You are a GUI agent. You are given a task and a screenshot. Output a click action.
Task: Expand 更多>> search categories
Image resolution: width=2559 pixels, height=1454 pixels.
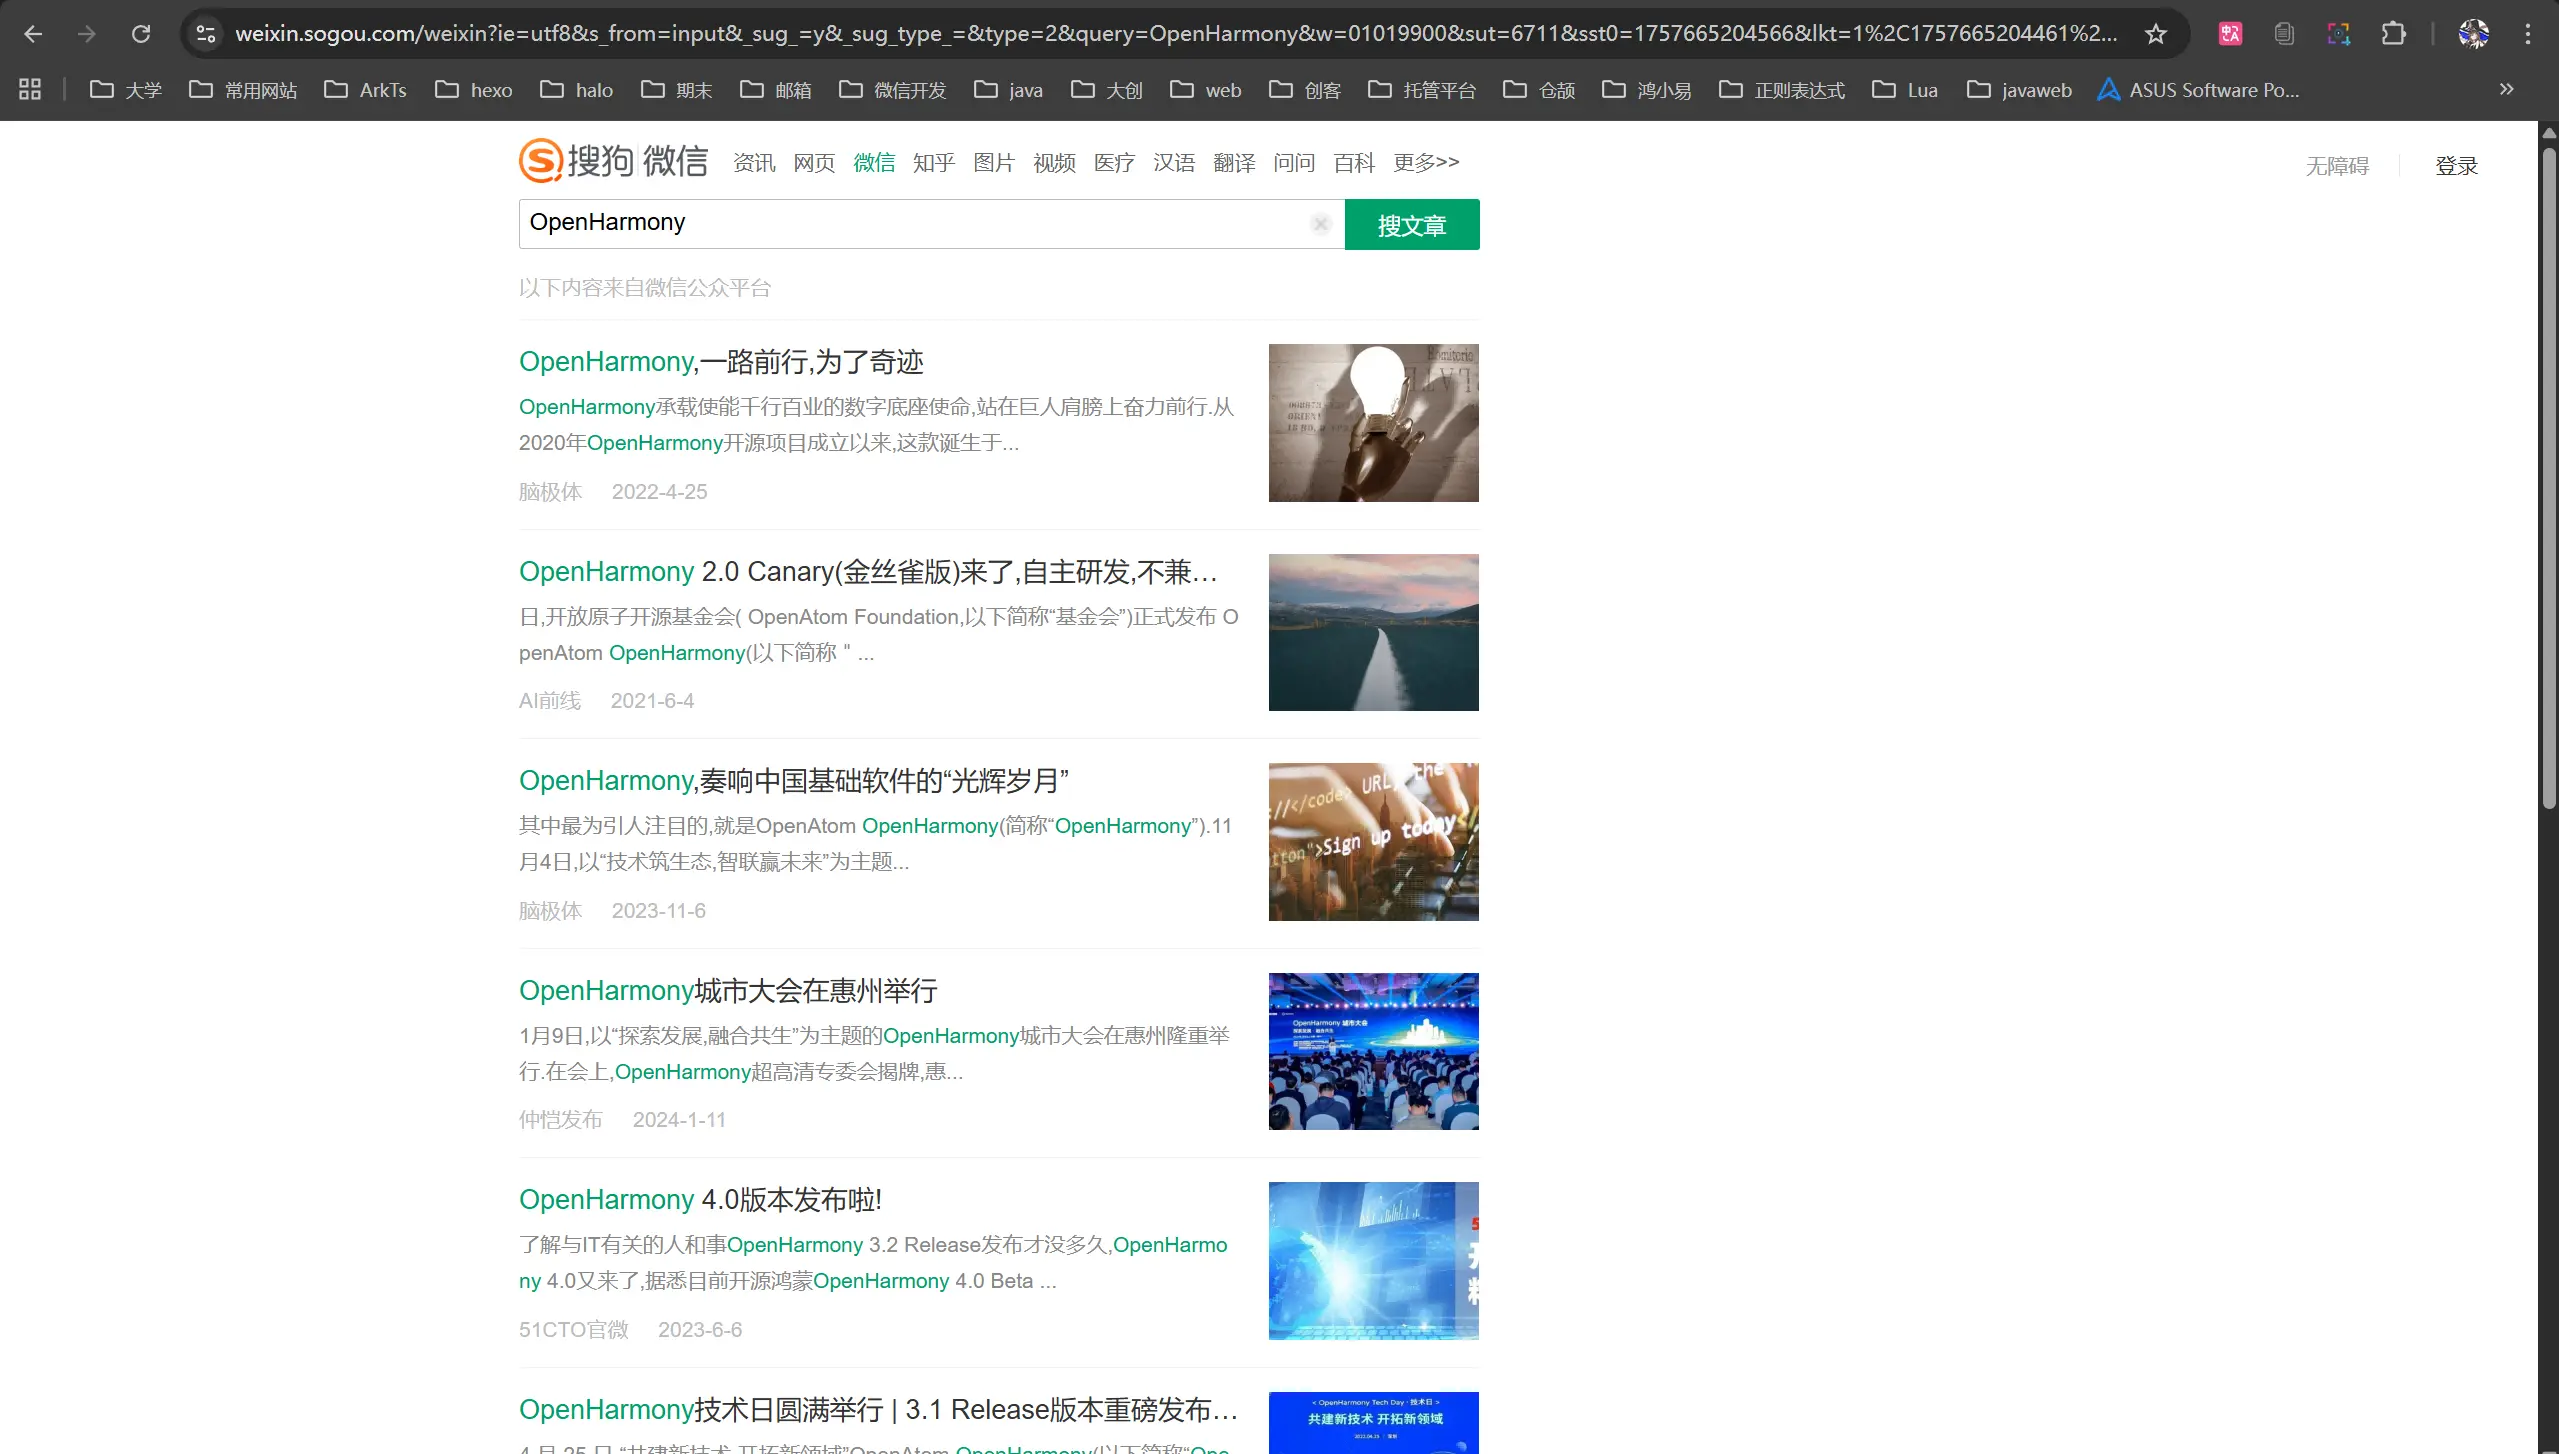point(1425,162)
